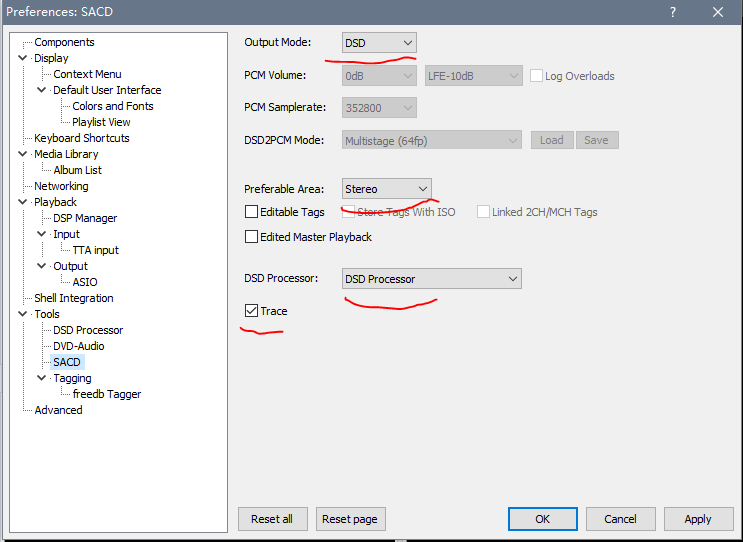The width and height of the screenshot is (743, 542).
Task: Open the Keyboard Shortcuts page
Action: point(81,138)
